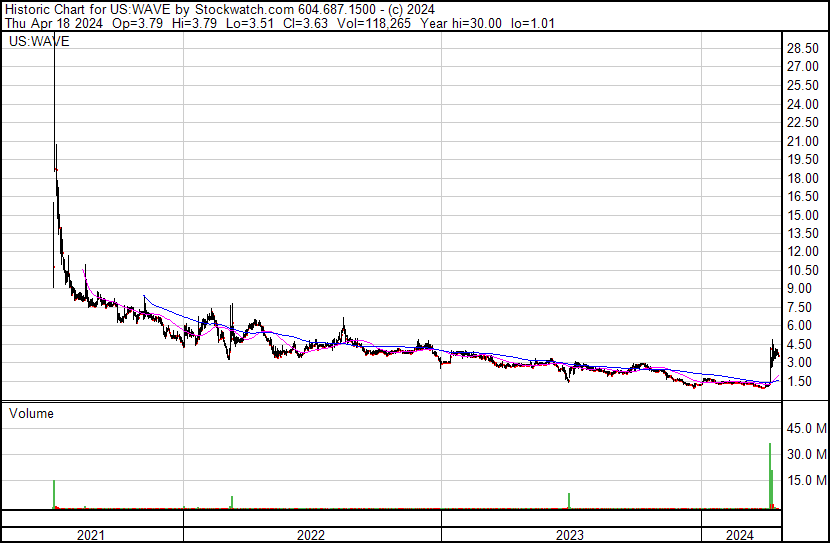Click the 10.50 price axis label
This screenshot has width=830, height=543.
803,270
